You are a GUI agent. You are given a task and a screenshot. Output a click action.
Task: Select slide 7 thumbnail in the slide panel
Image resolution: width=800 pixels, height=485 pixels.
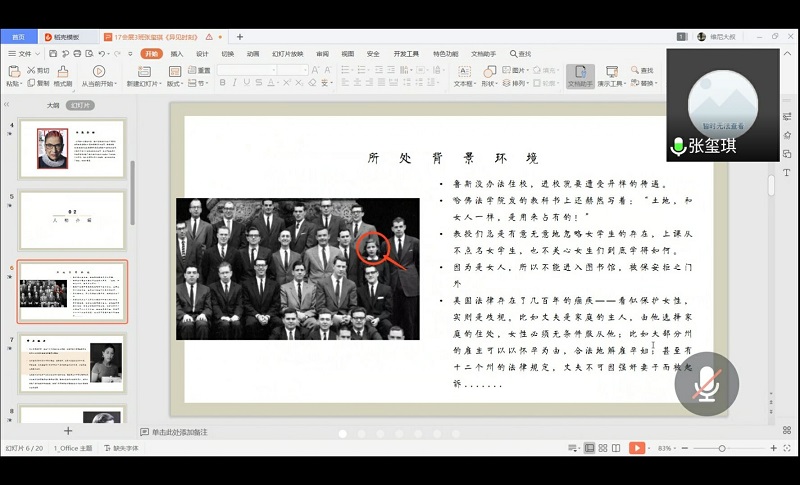[72, 363]
